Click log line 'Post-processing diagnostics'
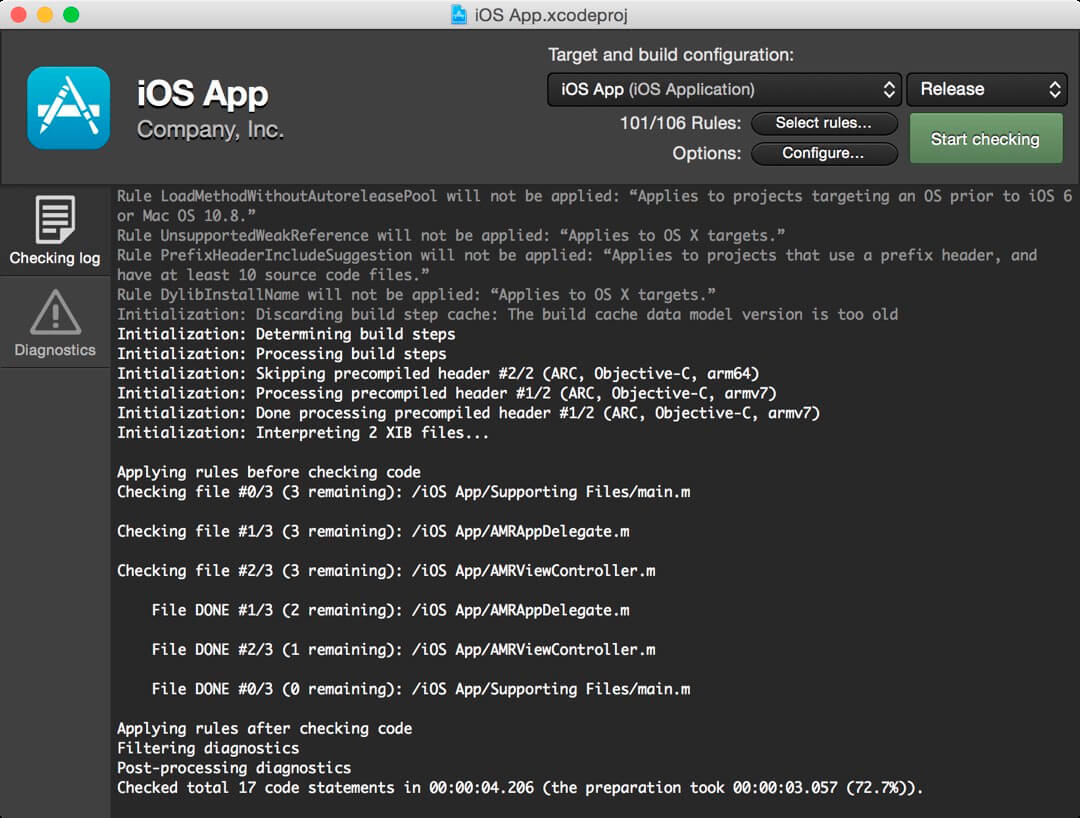This screenshot has width=1080, height=818. click(x=234, y=768)
